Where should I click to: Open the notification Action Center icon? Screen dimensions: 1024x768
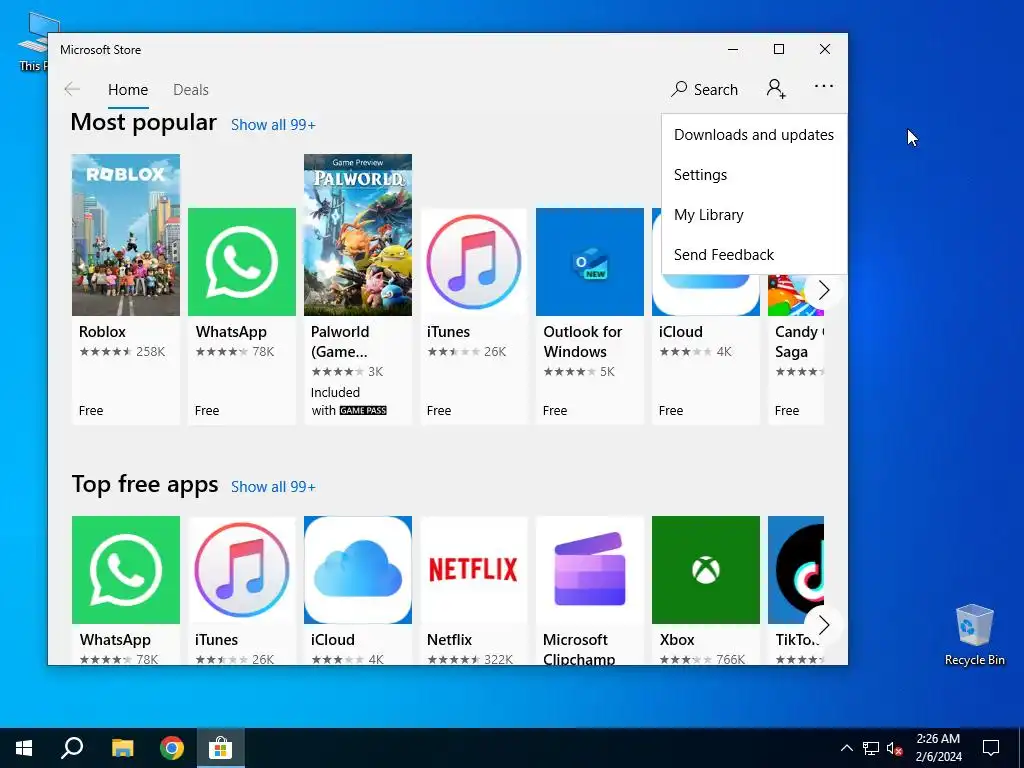pyautogui.click(x=991, y=748)
